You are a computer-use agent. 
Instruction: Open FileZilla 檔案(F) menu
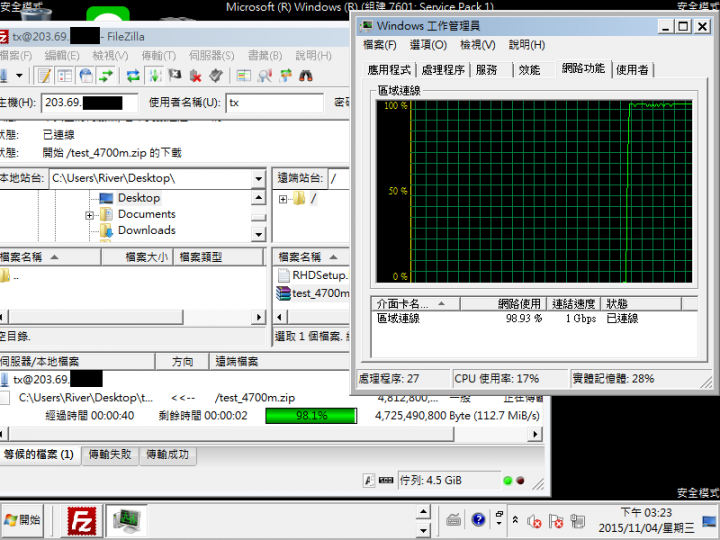coord(16,56)
